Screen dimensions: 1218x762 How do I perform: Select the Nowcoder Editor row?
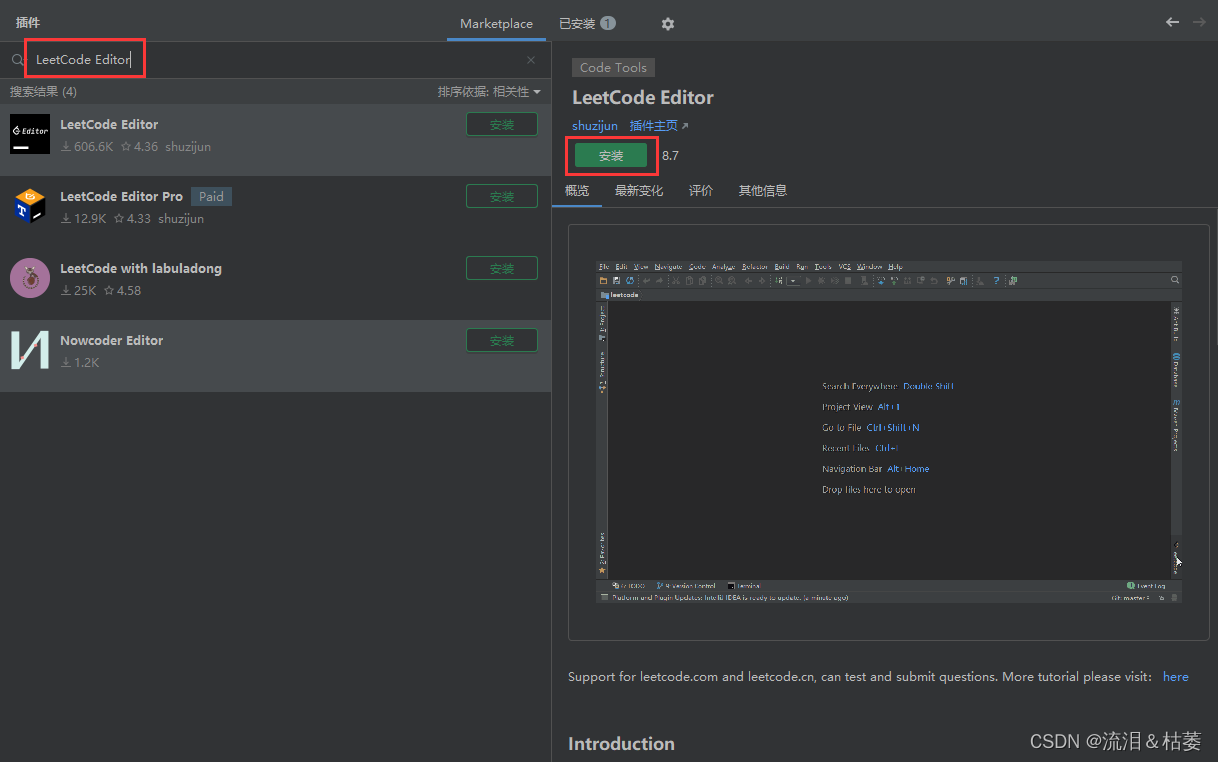pos(275,356)
